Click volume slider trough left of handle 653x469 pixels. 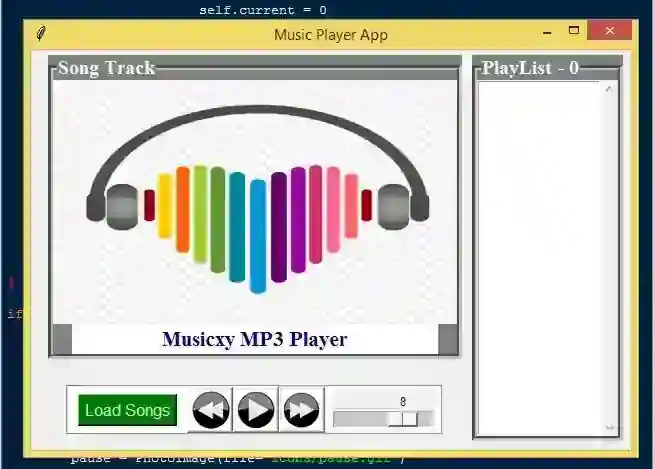[361, 419]
